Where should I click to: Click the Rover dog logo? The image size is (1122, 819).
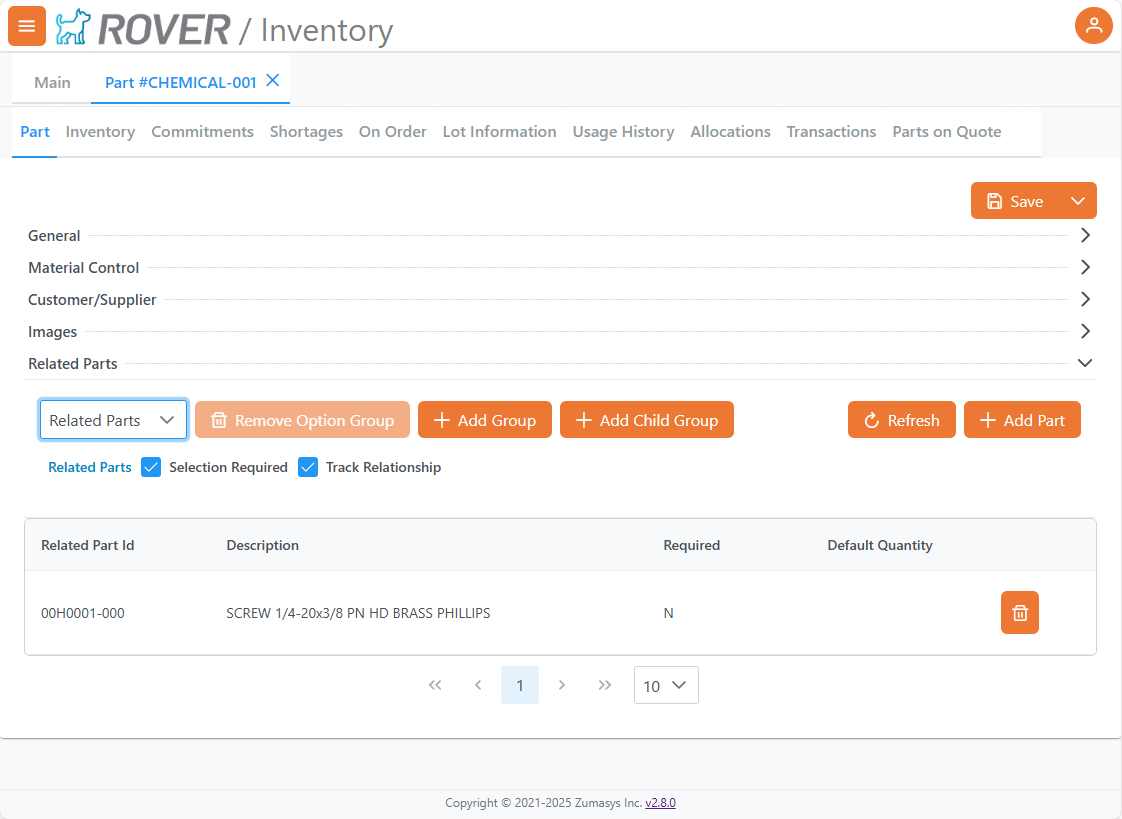coord(72,28)
